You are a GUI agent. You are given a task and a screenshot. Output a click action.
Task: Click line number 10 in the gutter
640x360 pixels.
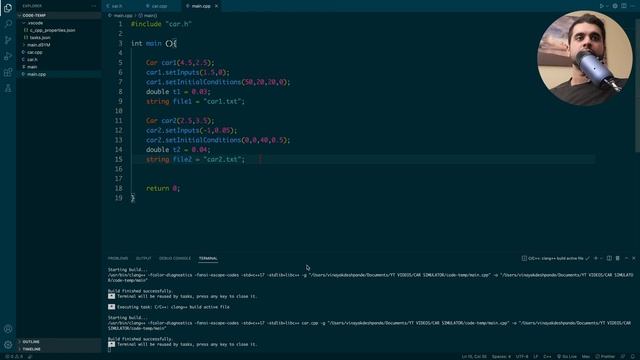point(118,111)
